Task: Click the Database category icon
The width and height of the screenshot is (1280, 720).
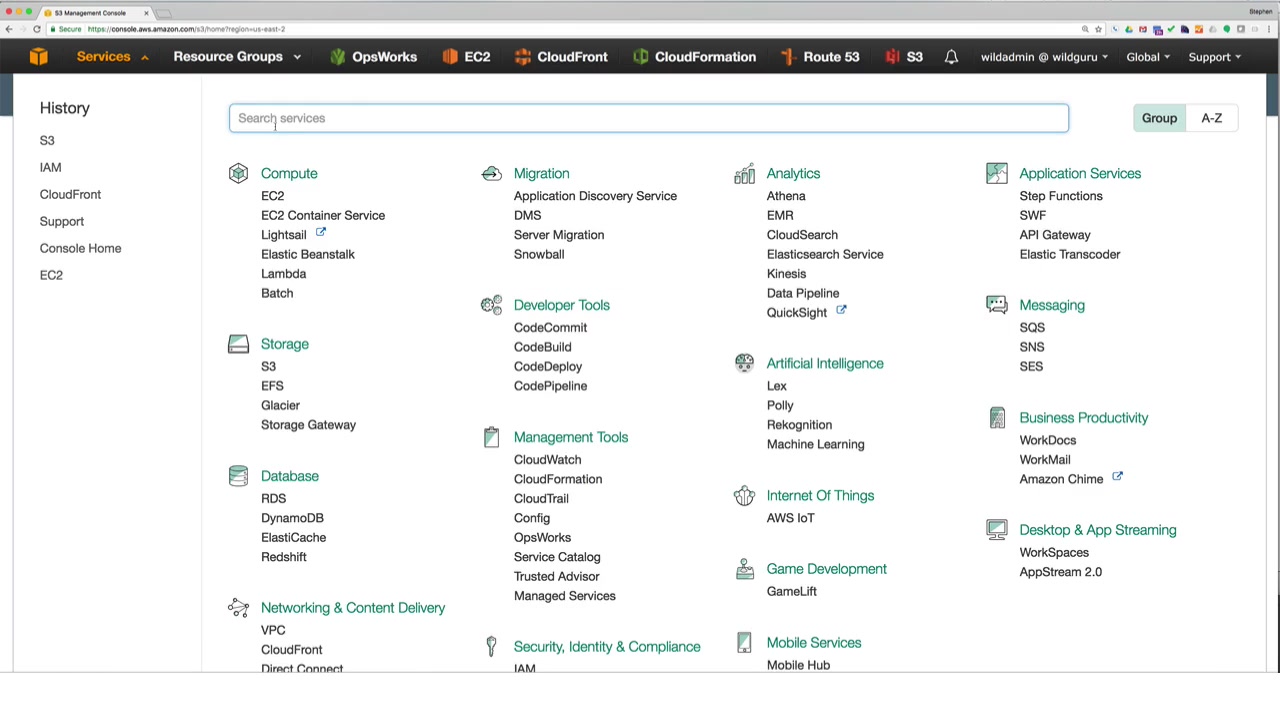Action: click(x=238, y=476)
